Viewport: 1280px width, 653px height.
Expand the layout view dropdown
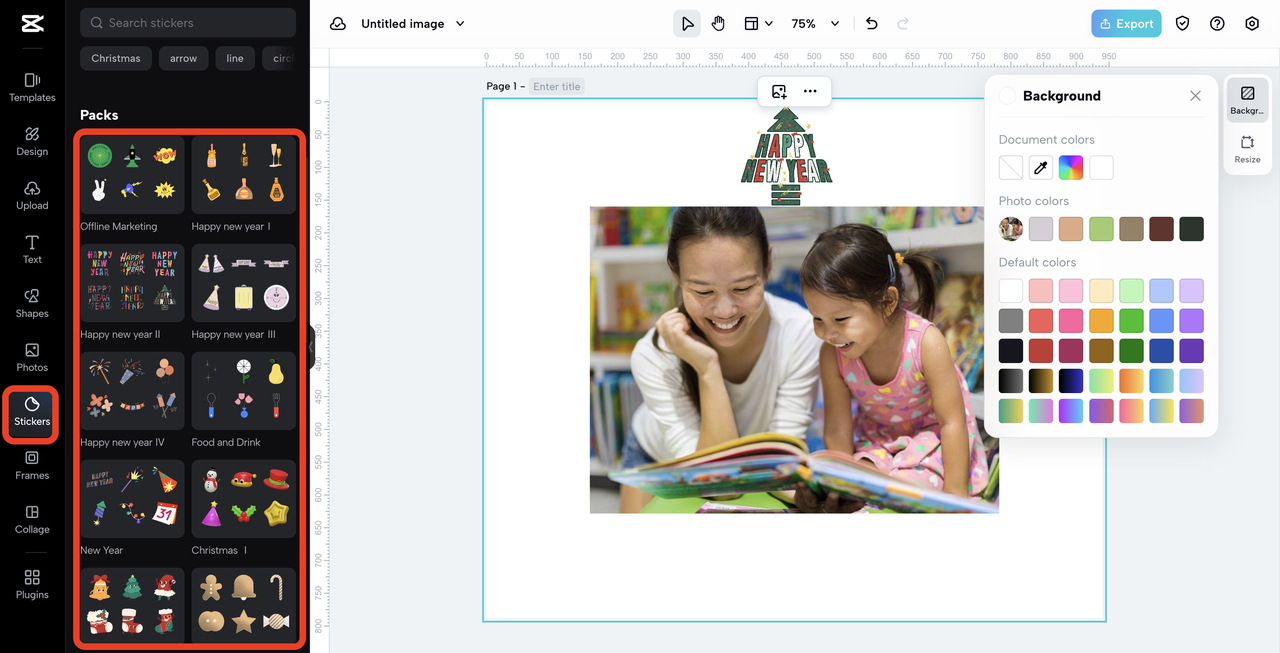tap(758, 23)
